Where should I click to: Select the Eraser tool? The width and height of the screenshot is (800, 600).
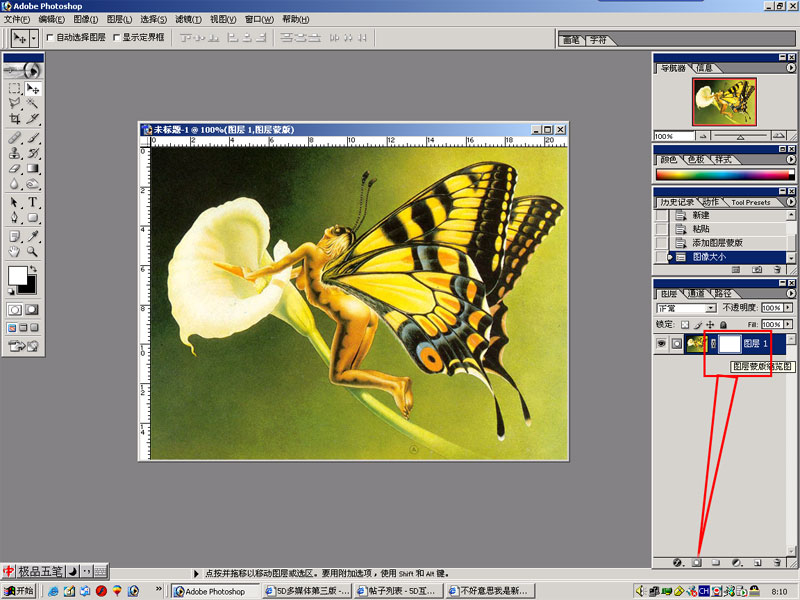14,168
